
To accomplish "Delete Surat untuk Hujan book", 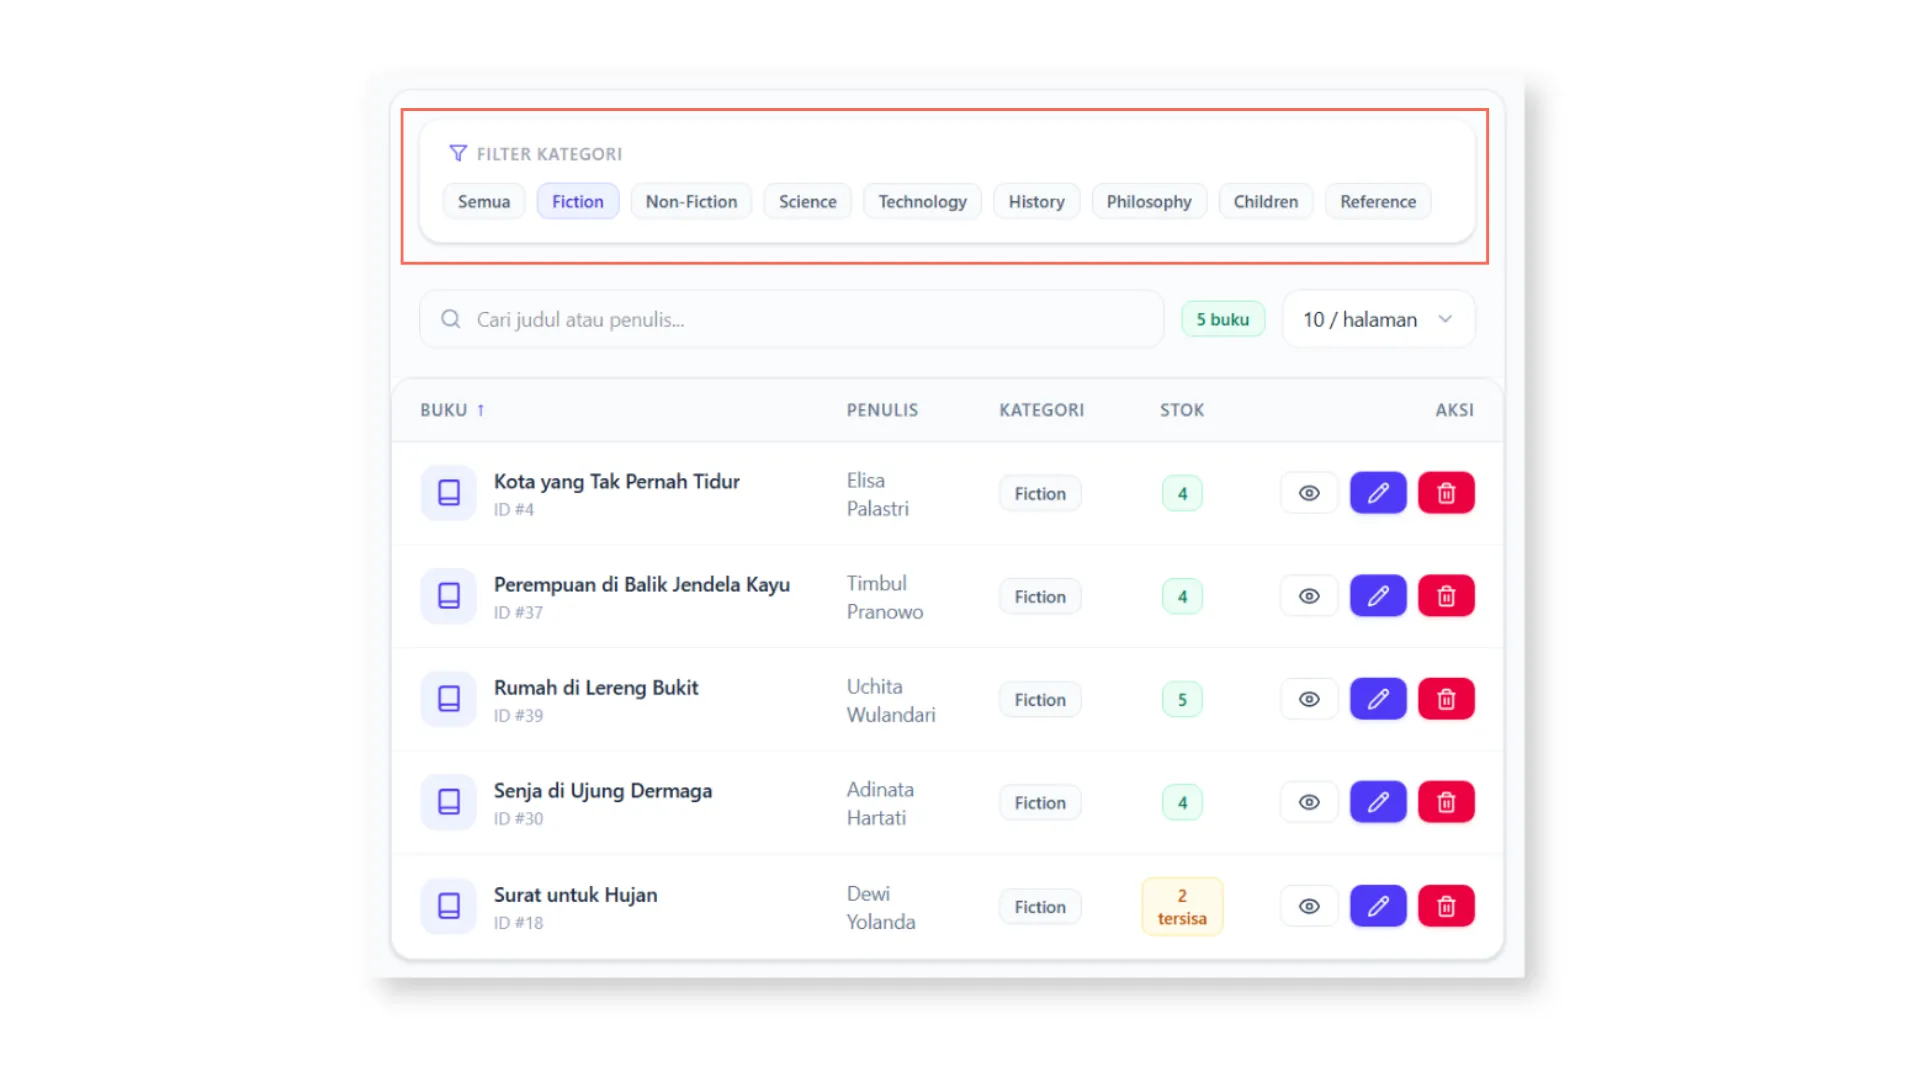I will point(1446,906).
